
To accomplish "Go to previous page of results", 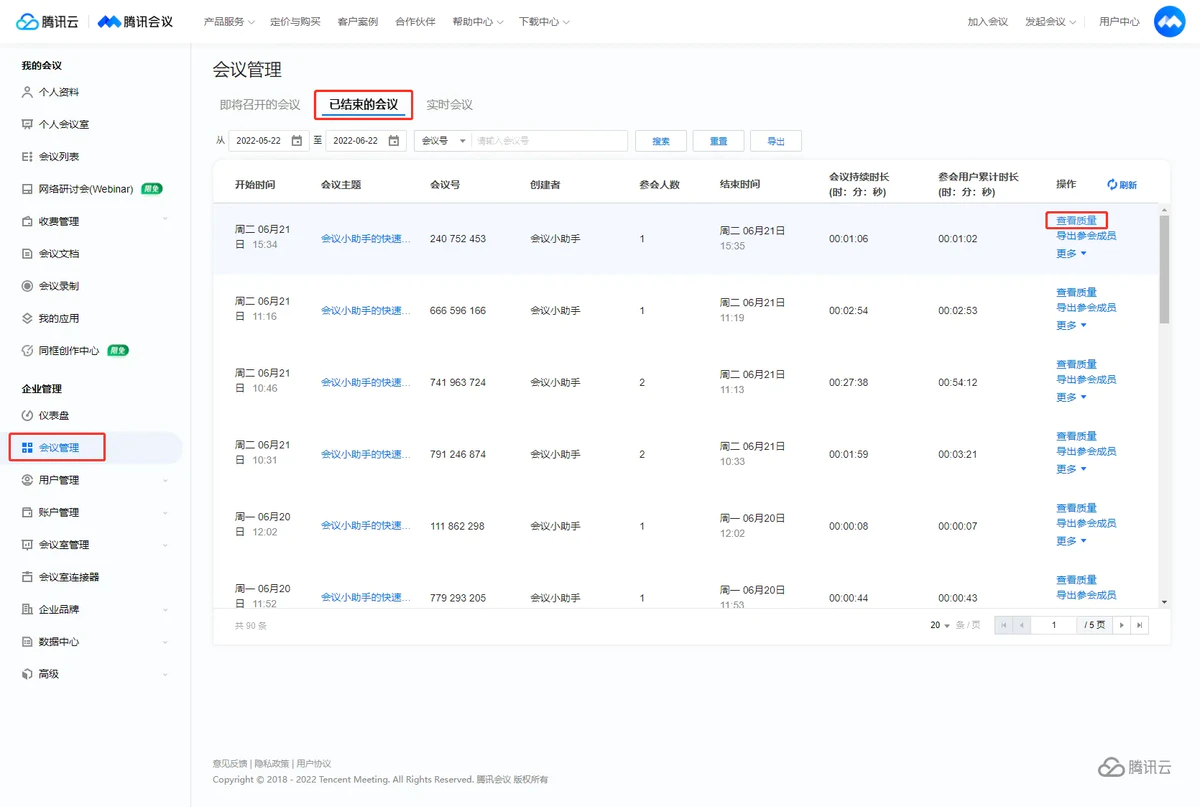I will [1021, 625].
